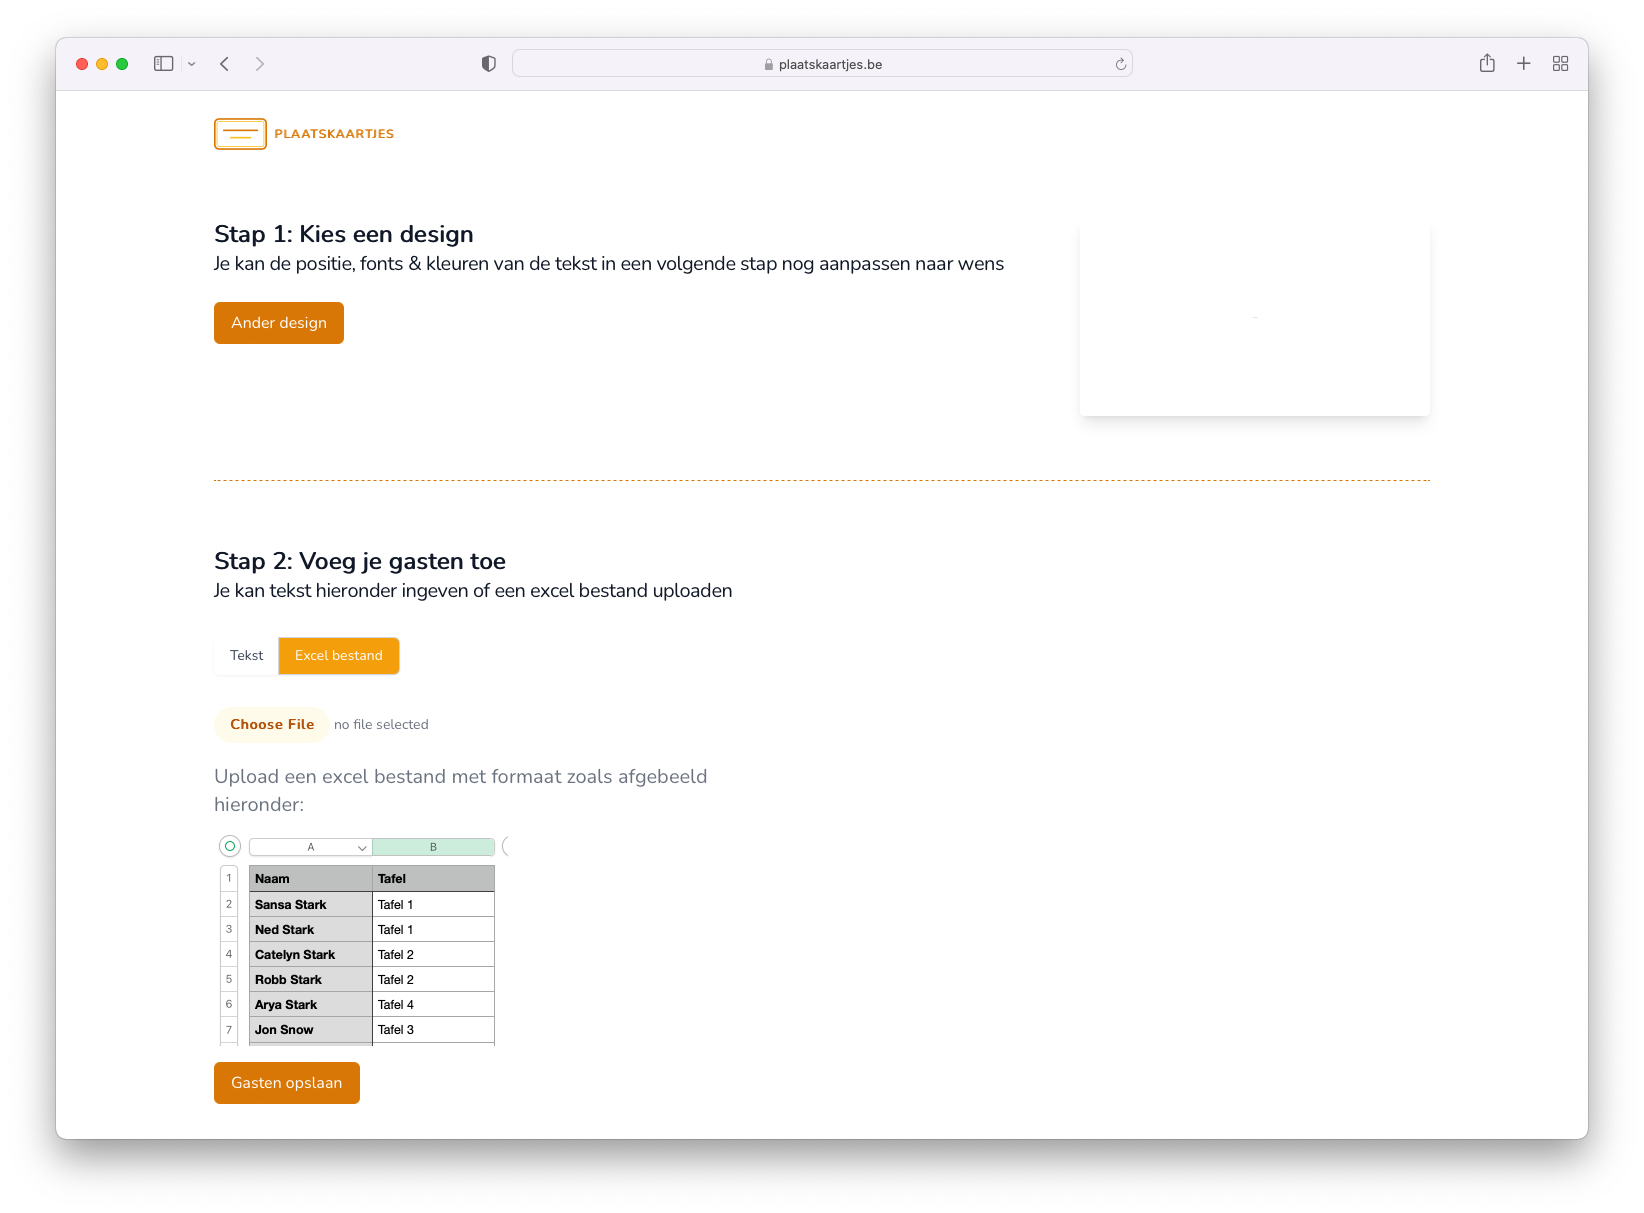
Task: Click the excel example image
Action: click(363, 941)
